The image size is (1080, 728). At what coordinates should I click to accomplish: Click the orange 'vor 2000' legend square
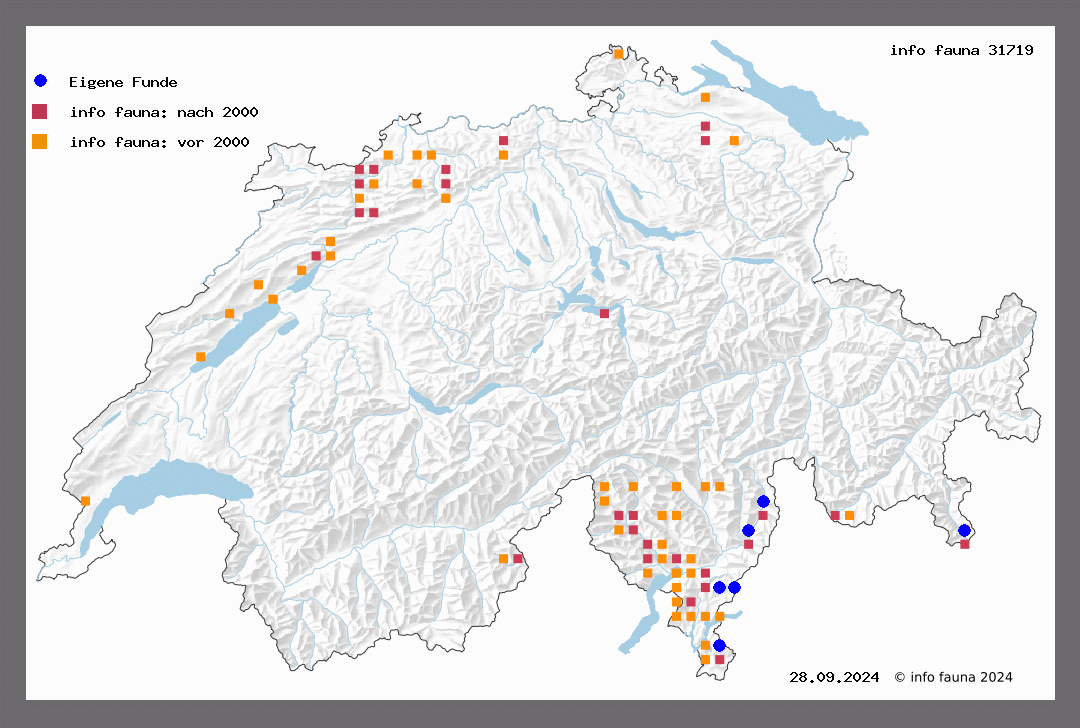pyautogui.click(x=40, y=142)
